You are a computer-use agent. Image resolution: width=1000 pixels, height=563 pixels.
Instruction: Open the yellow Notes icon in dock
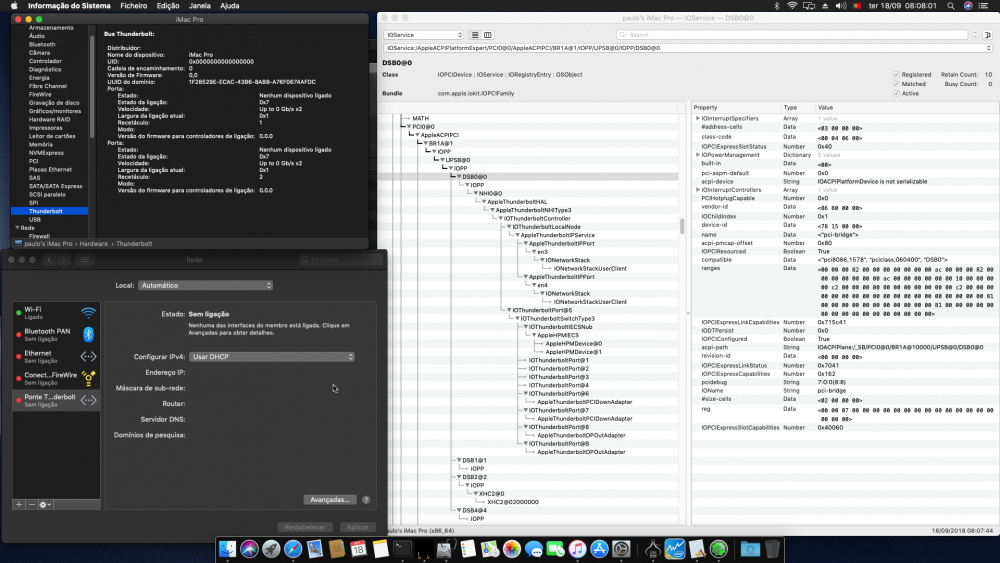tap(381, 549)
